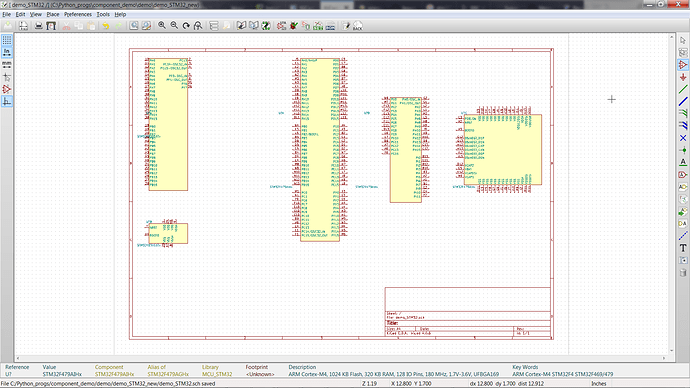Image resolution: width=690 pixels, height=388 pixels.
Task: Click the Zoom in magnifier icon
Action: (x=162, y=26)
